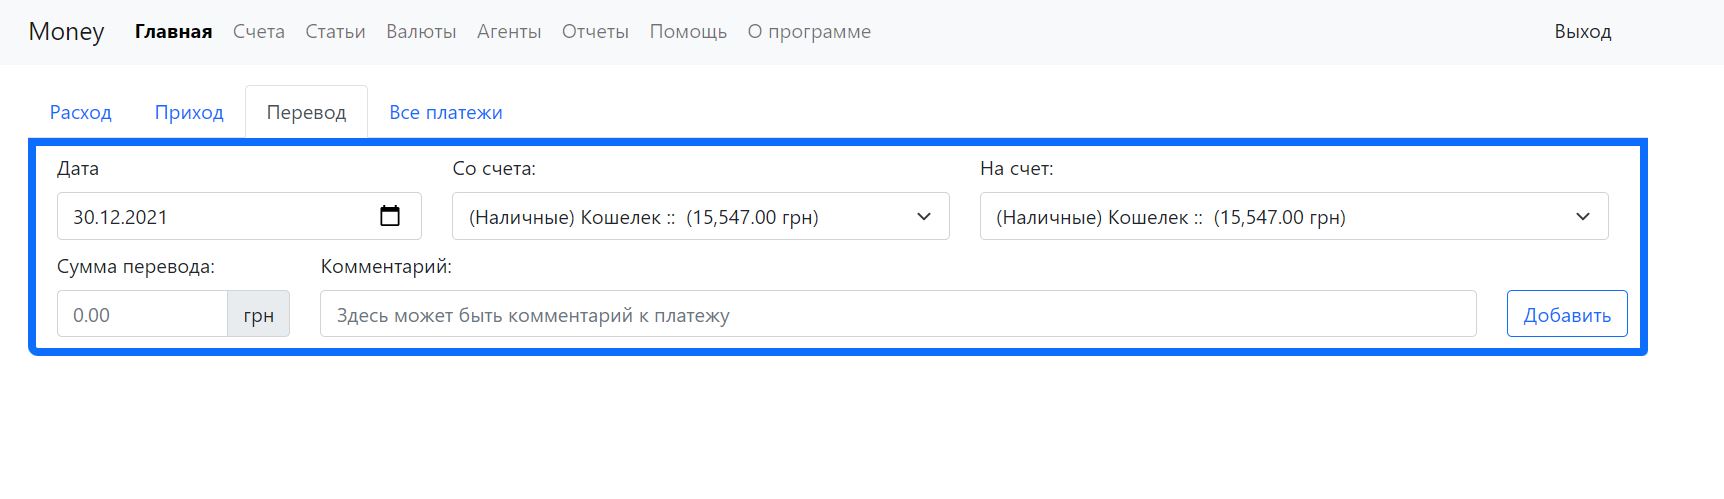Open the О программе page

tap(809, 32)
